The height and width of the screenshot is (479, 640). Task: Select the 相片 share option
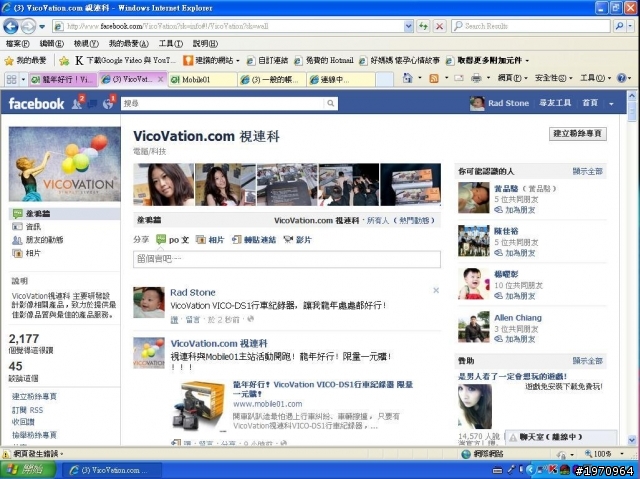pyautogui.click(x=210, y=240)
